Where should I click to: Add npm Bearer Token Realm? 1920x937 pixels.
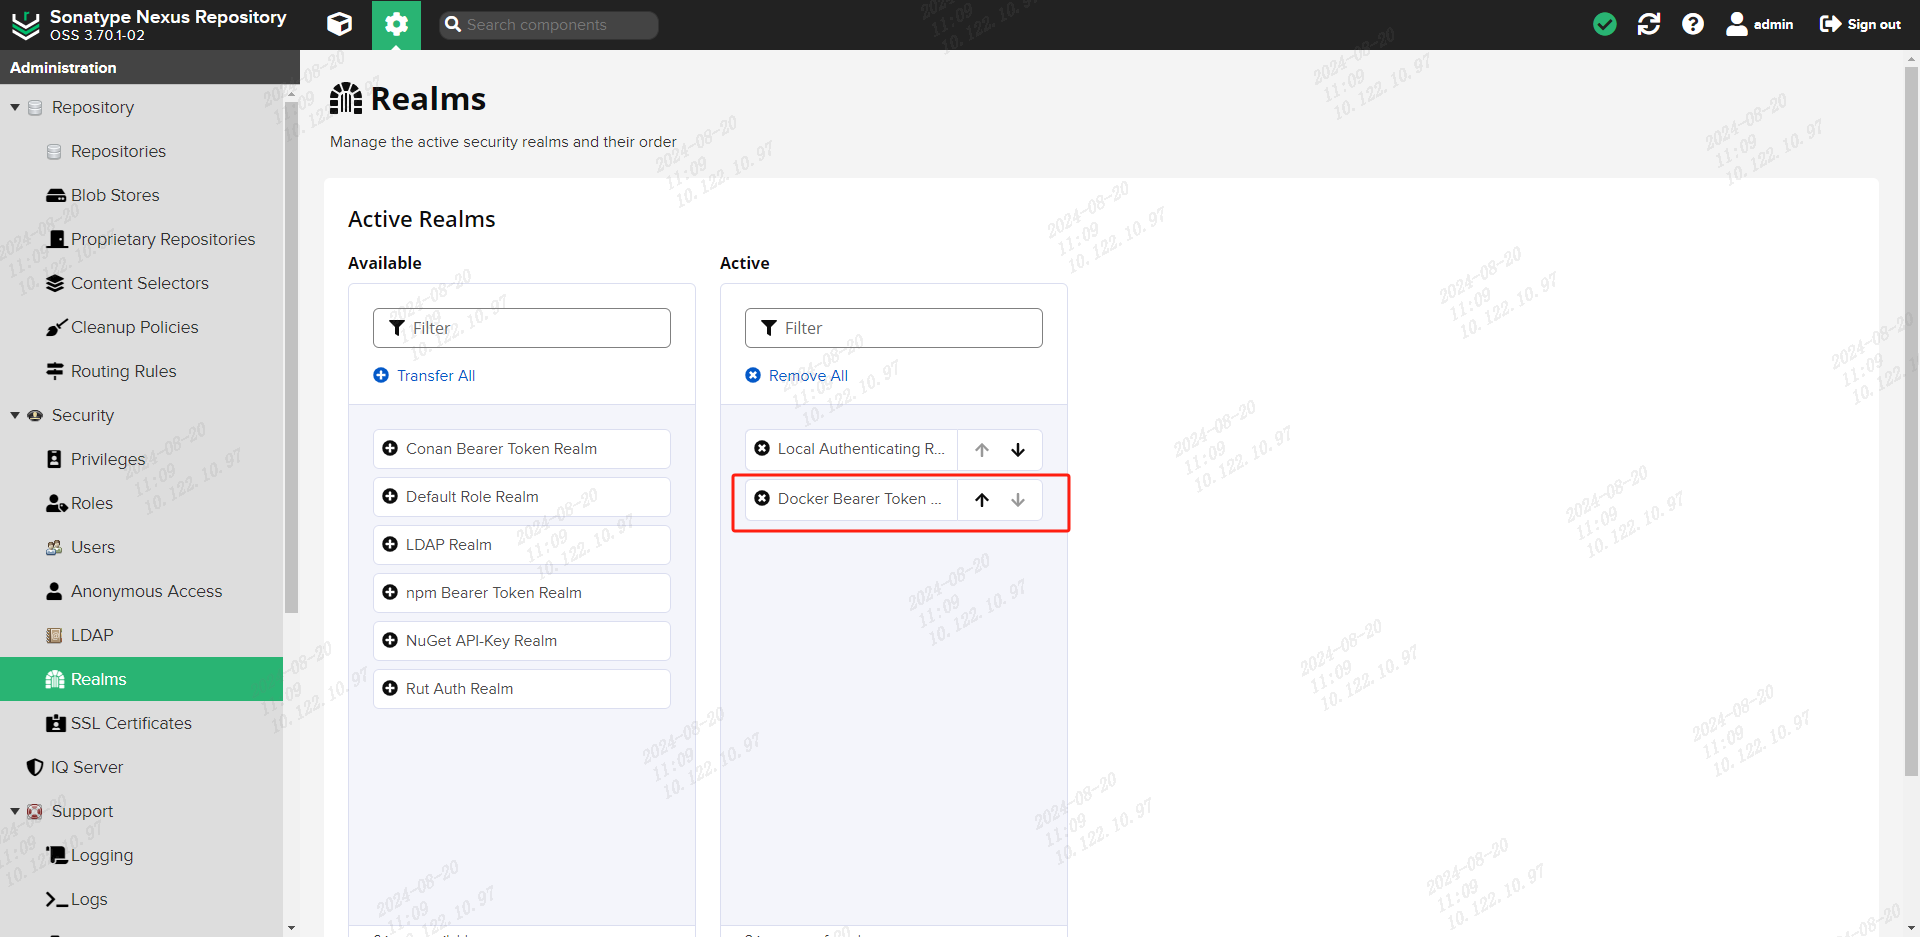pyautogui.click(x=522, y=593)
